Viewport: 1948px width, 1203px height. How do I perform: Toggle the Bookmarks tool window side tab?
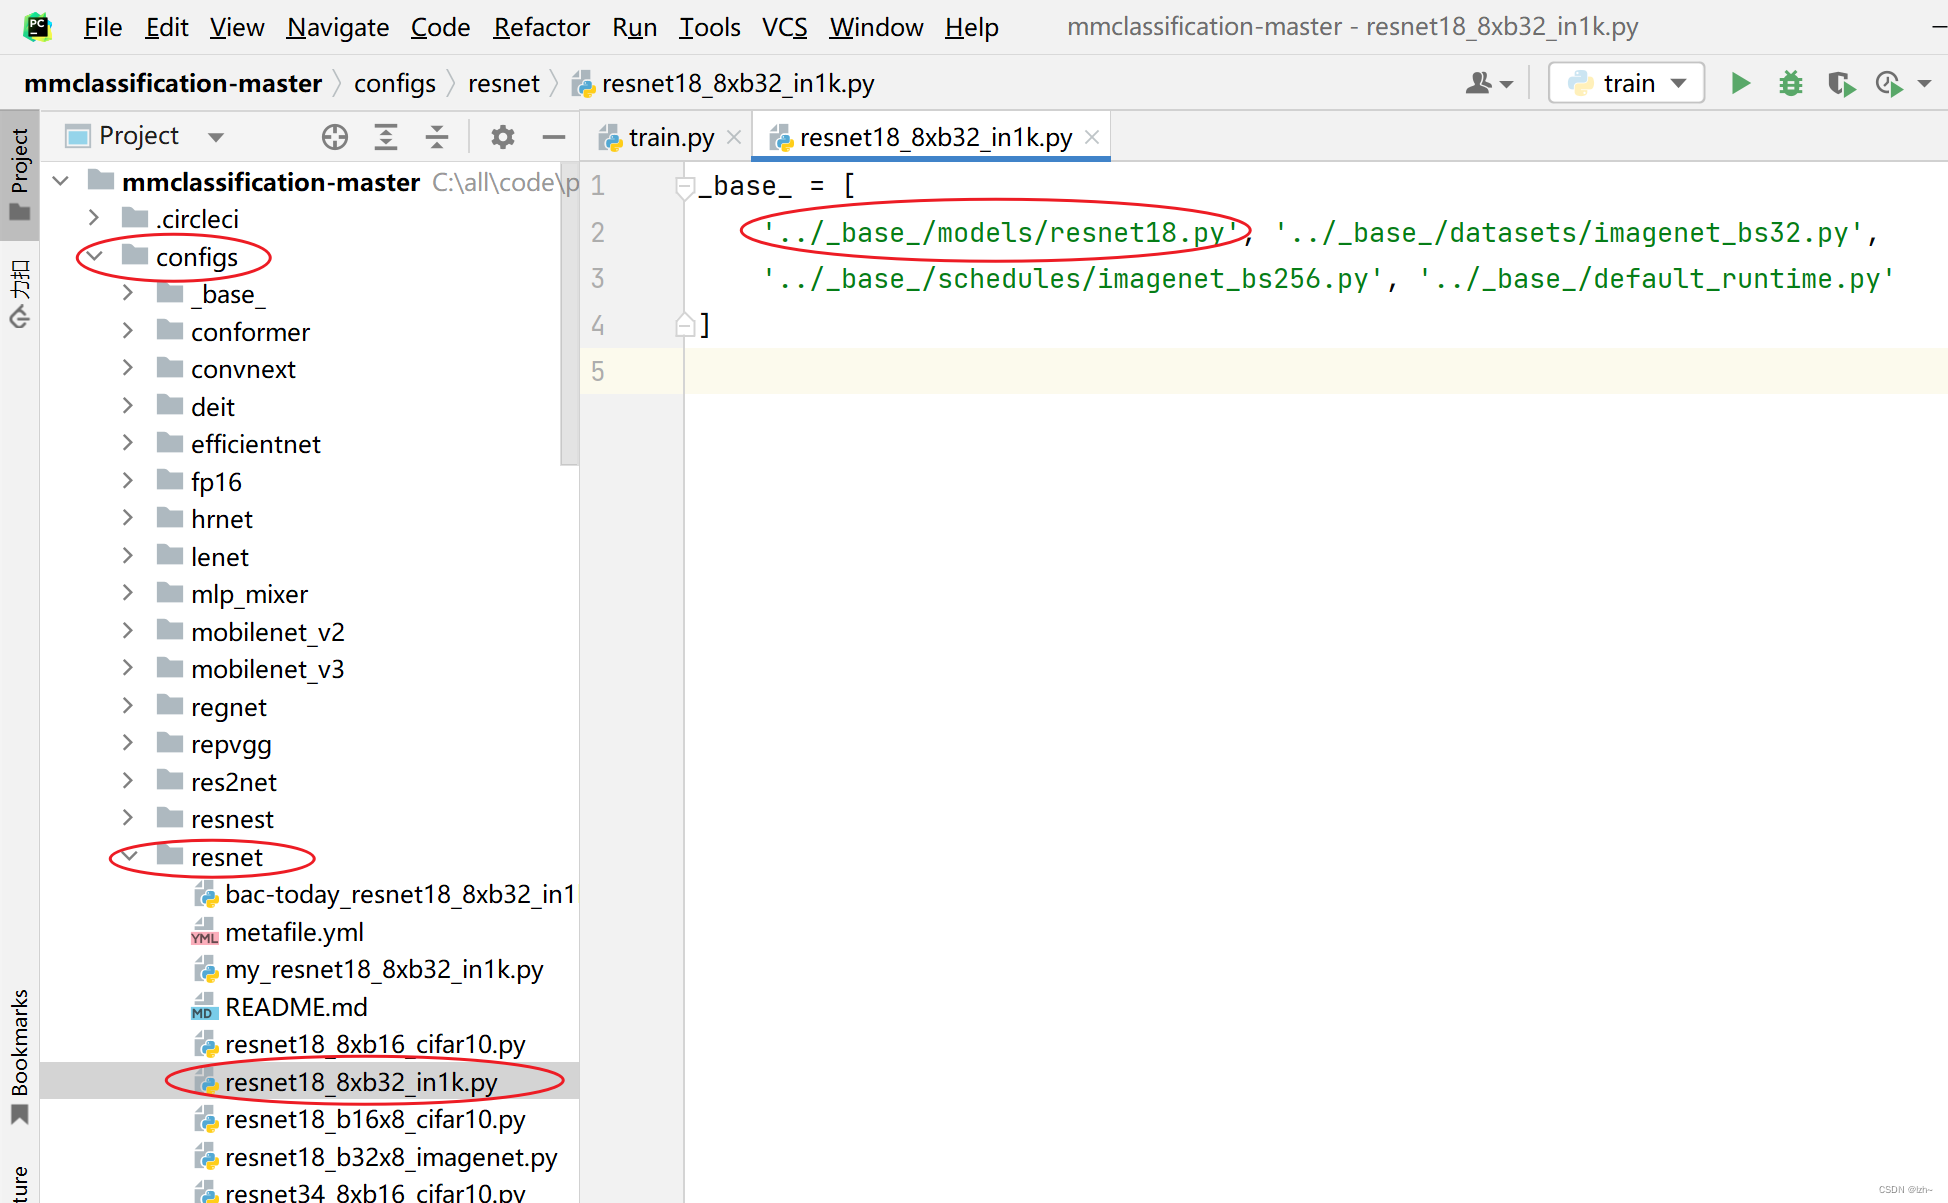tap(19, 1056)
